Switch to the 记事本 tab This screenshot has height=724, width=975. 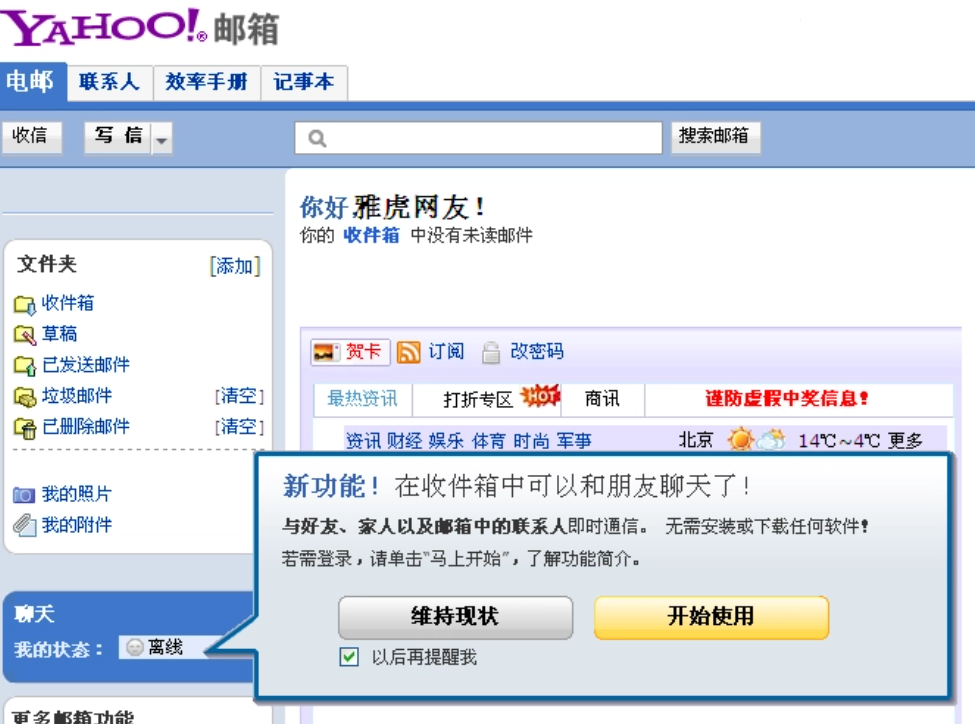point(304,82)
